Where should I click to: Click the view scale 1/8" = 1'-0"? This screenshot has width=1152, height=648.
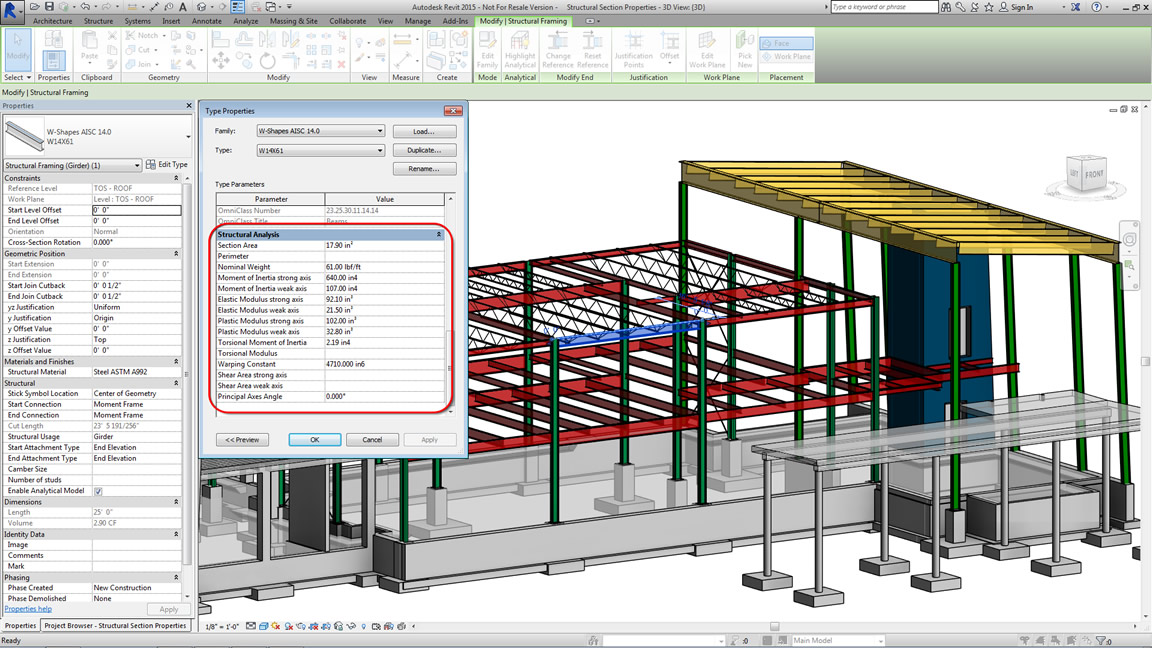click(221, 627)
